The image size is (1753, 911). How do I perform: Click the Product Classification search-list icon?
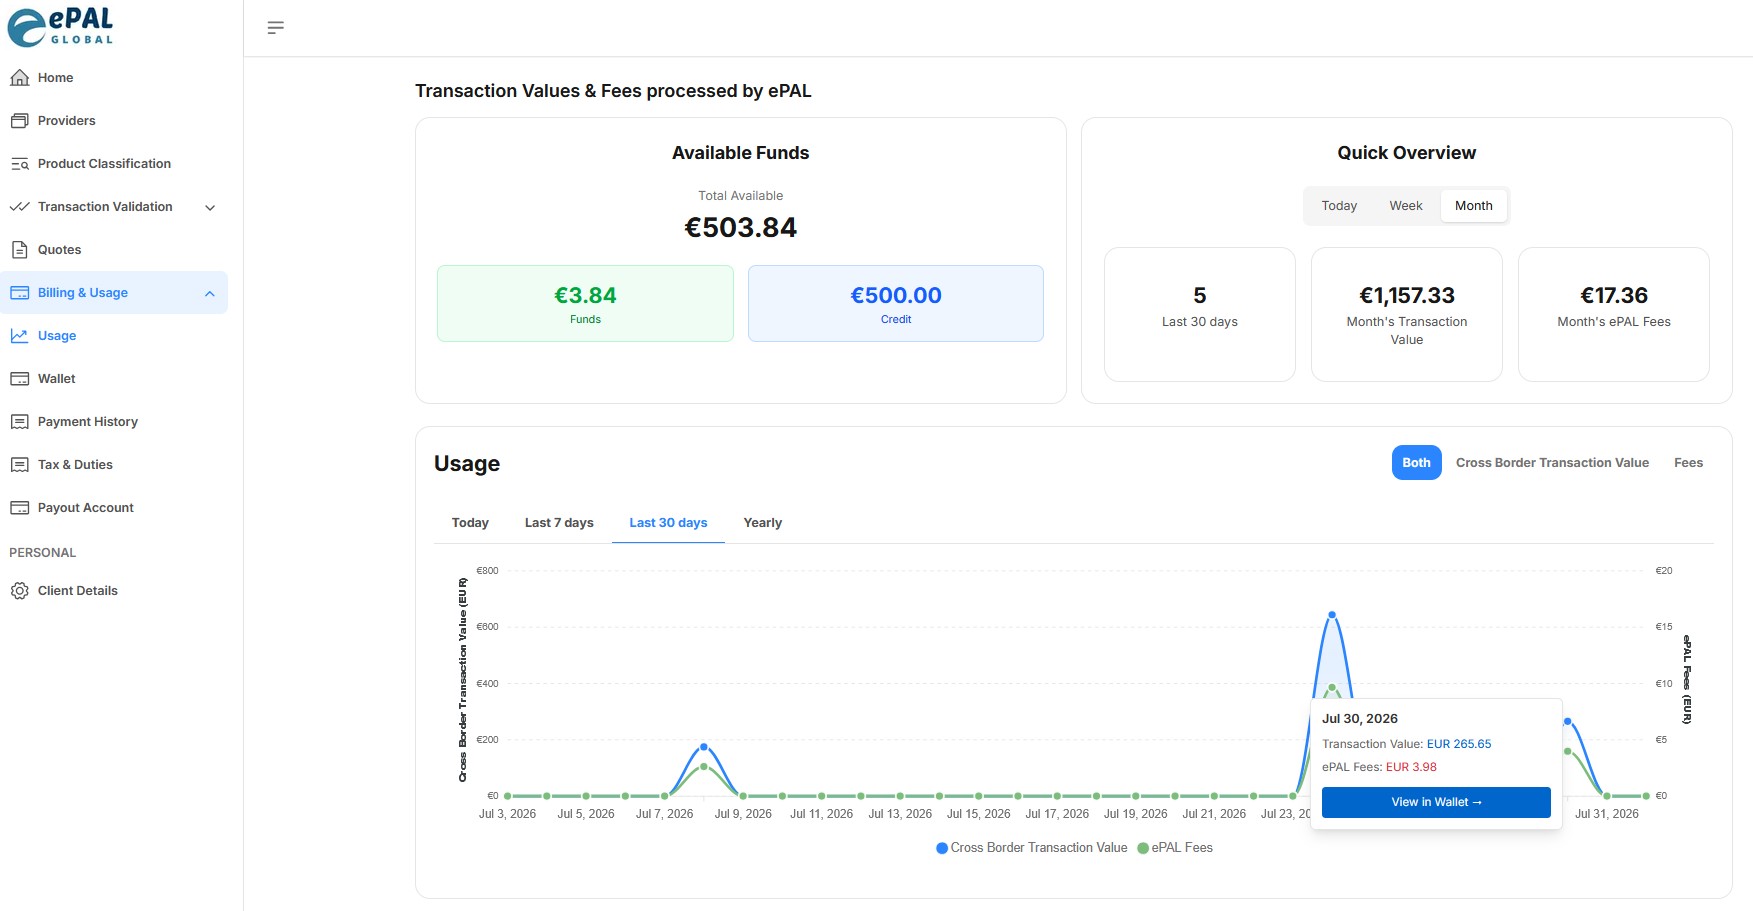click(x=19, y=164)
